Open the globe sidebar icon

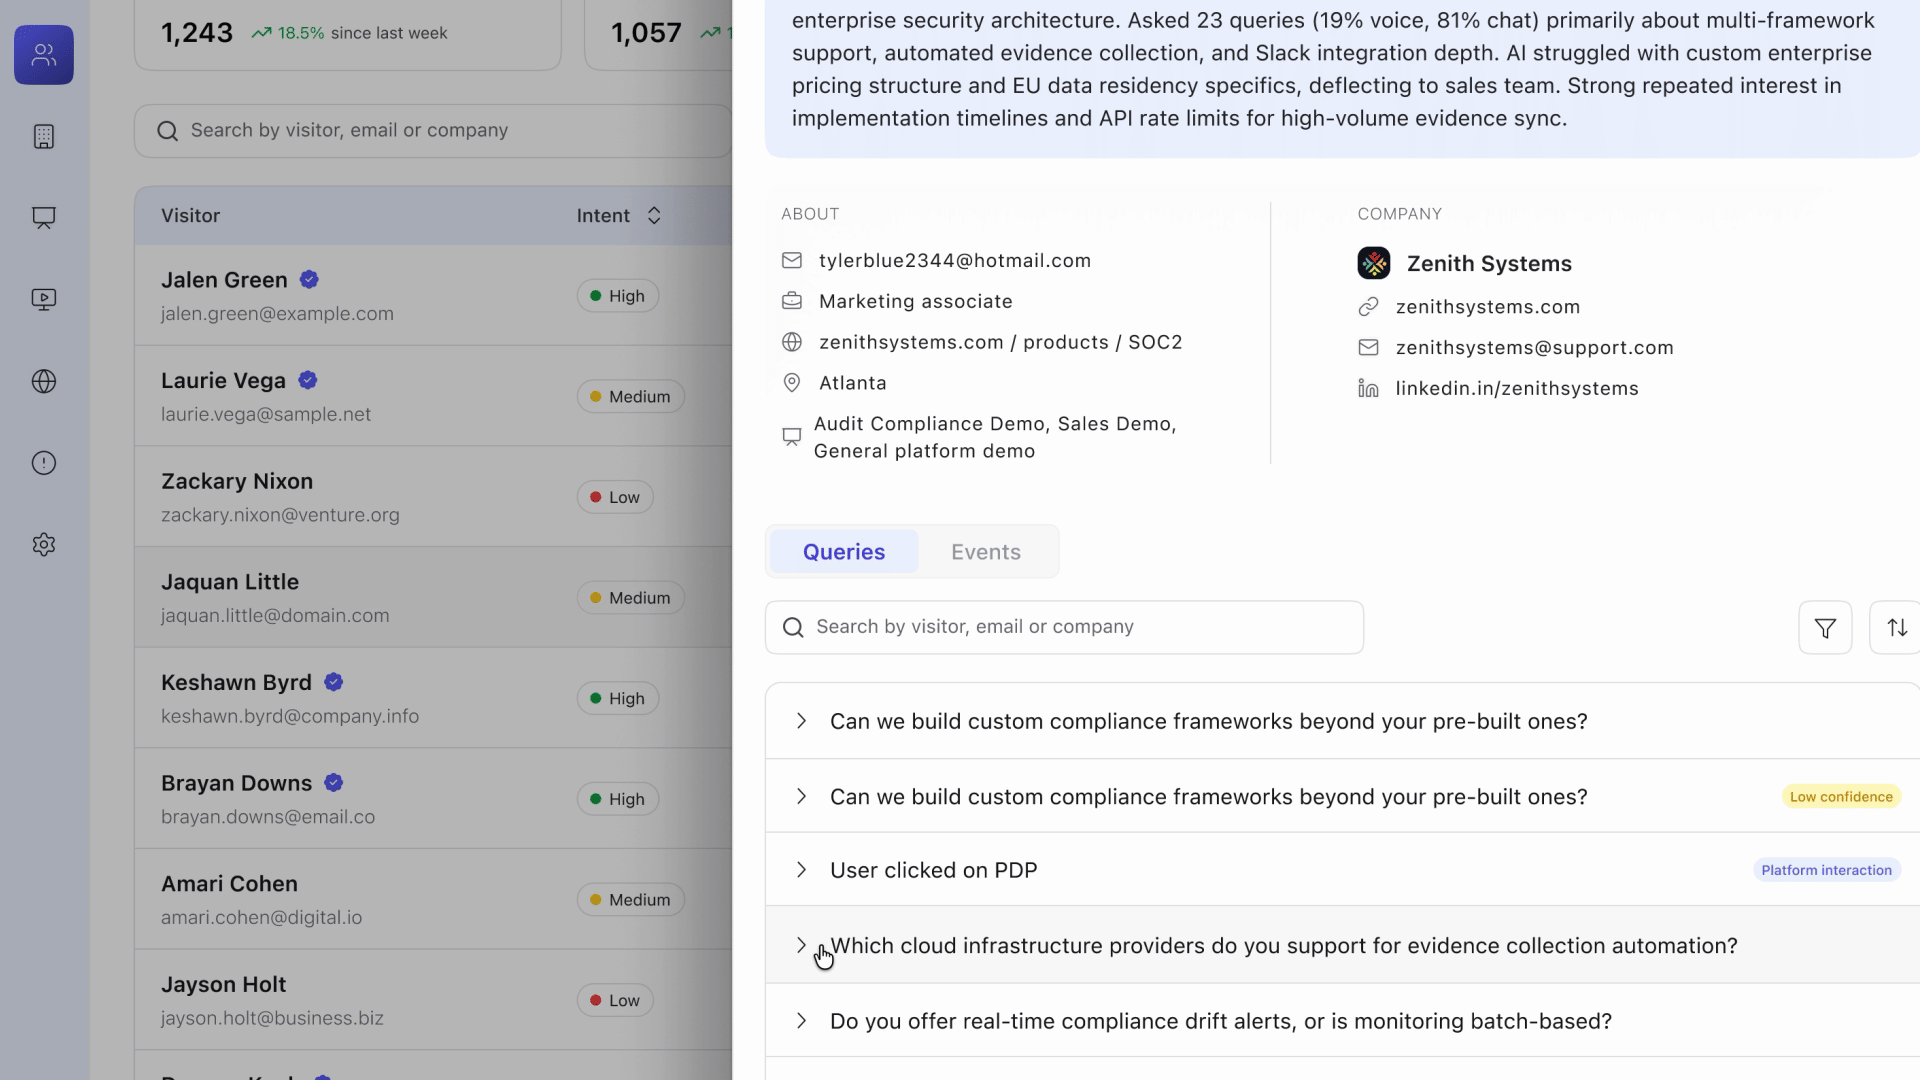[44, 381]
